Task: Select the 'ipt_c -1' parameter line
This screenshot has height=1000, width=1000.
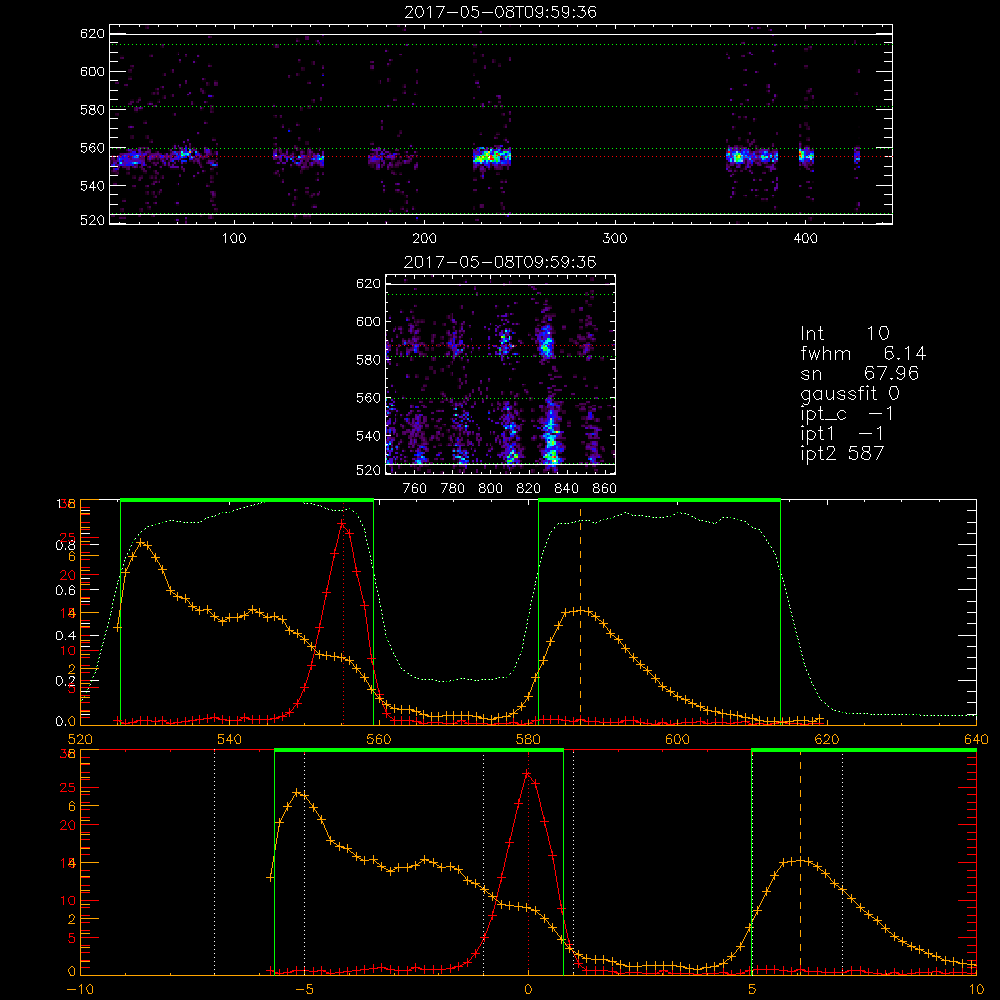Action: (847, 413)
